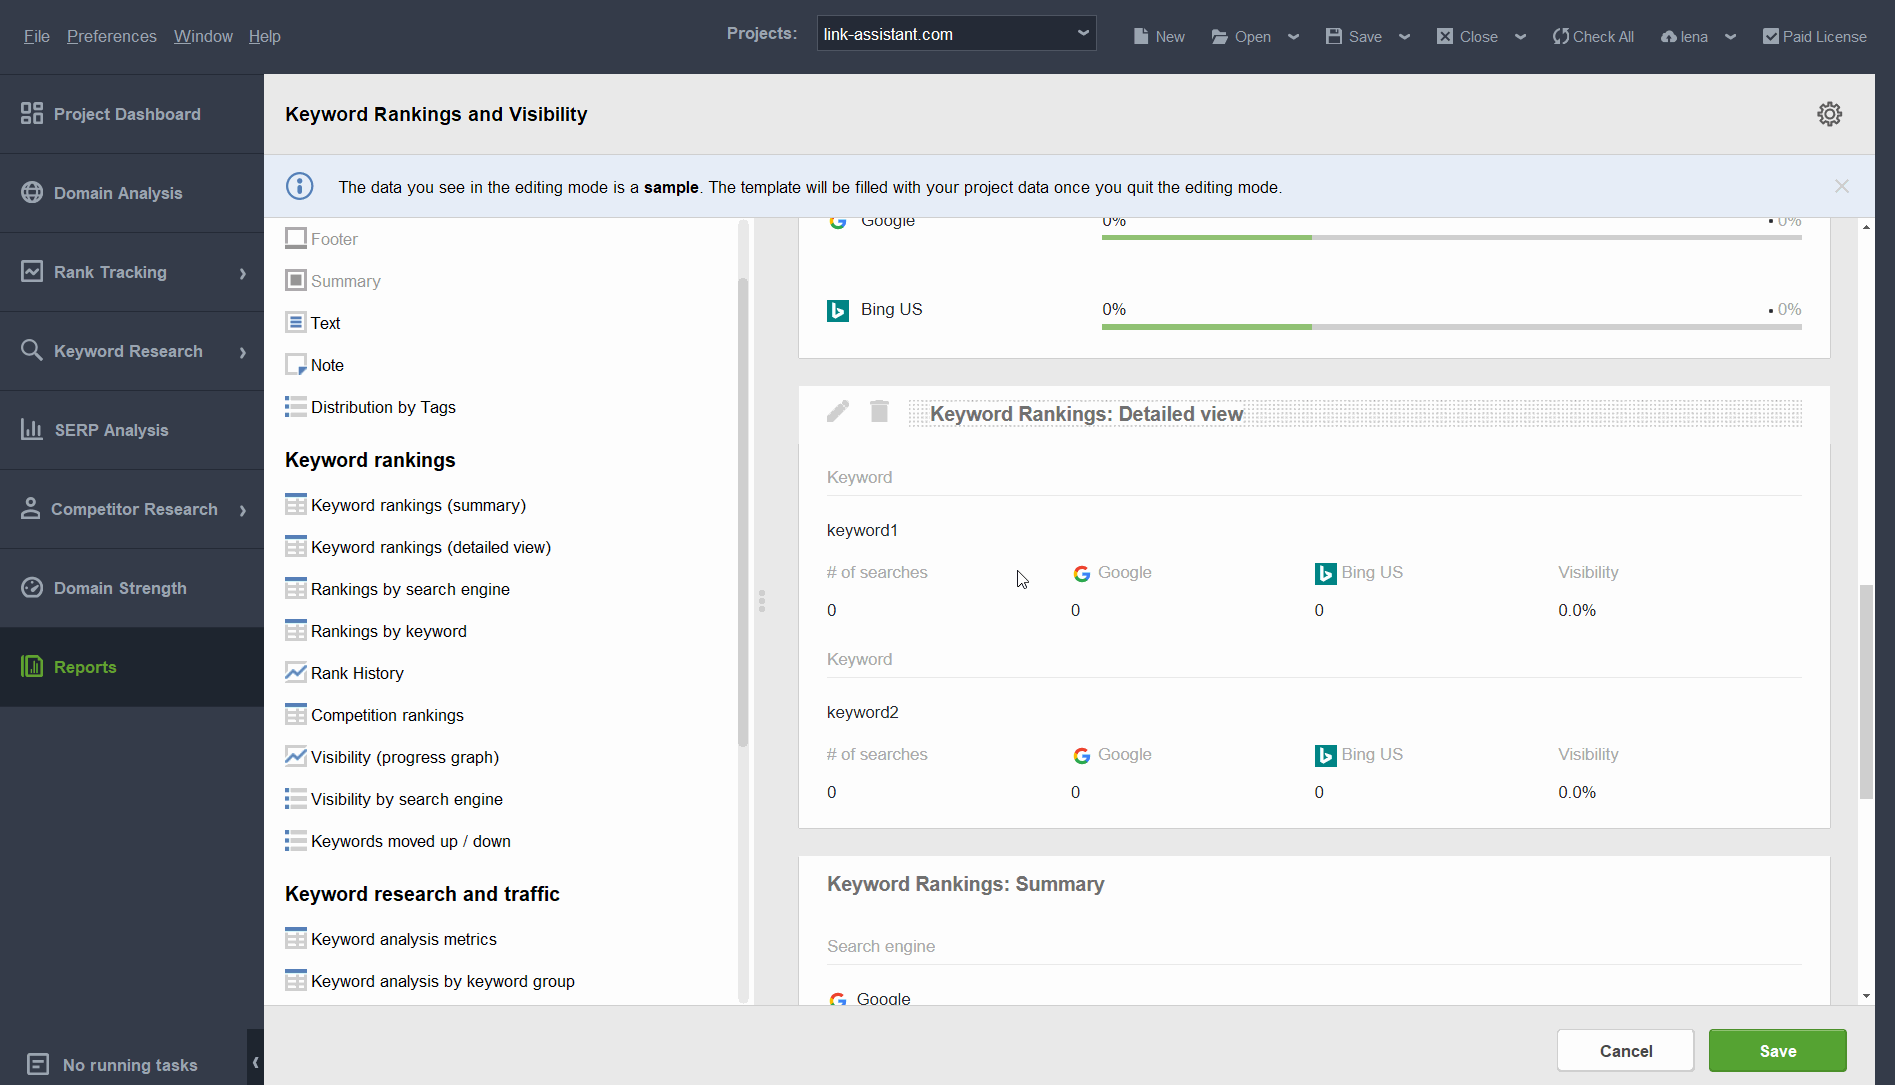
Task: Add Rank History graph widget
Action: [344, 673]
